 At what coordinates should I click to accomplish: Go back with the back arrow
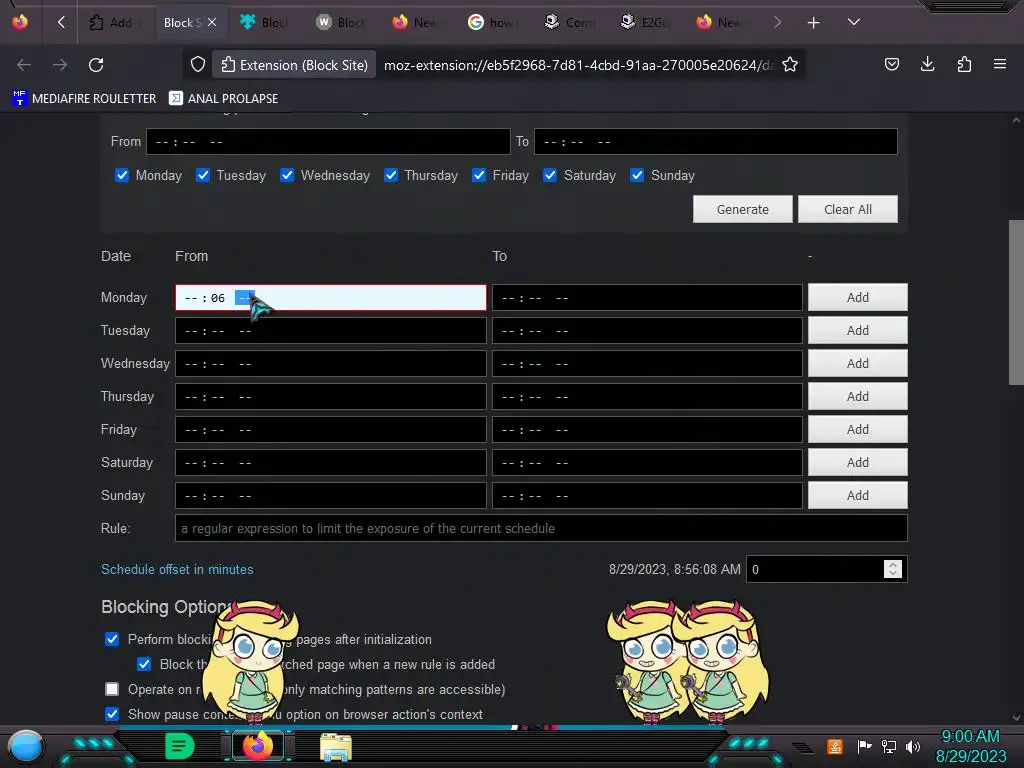tap(24, 65)
